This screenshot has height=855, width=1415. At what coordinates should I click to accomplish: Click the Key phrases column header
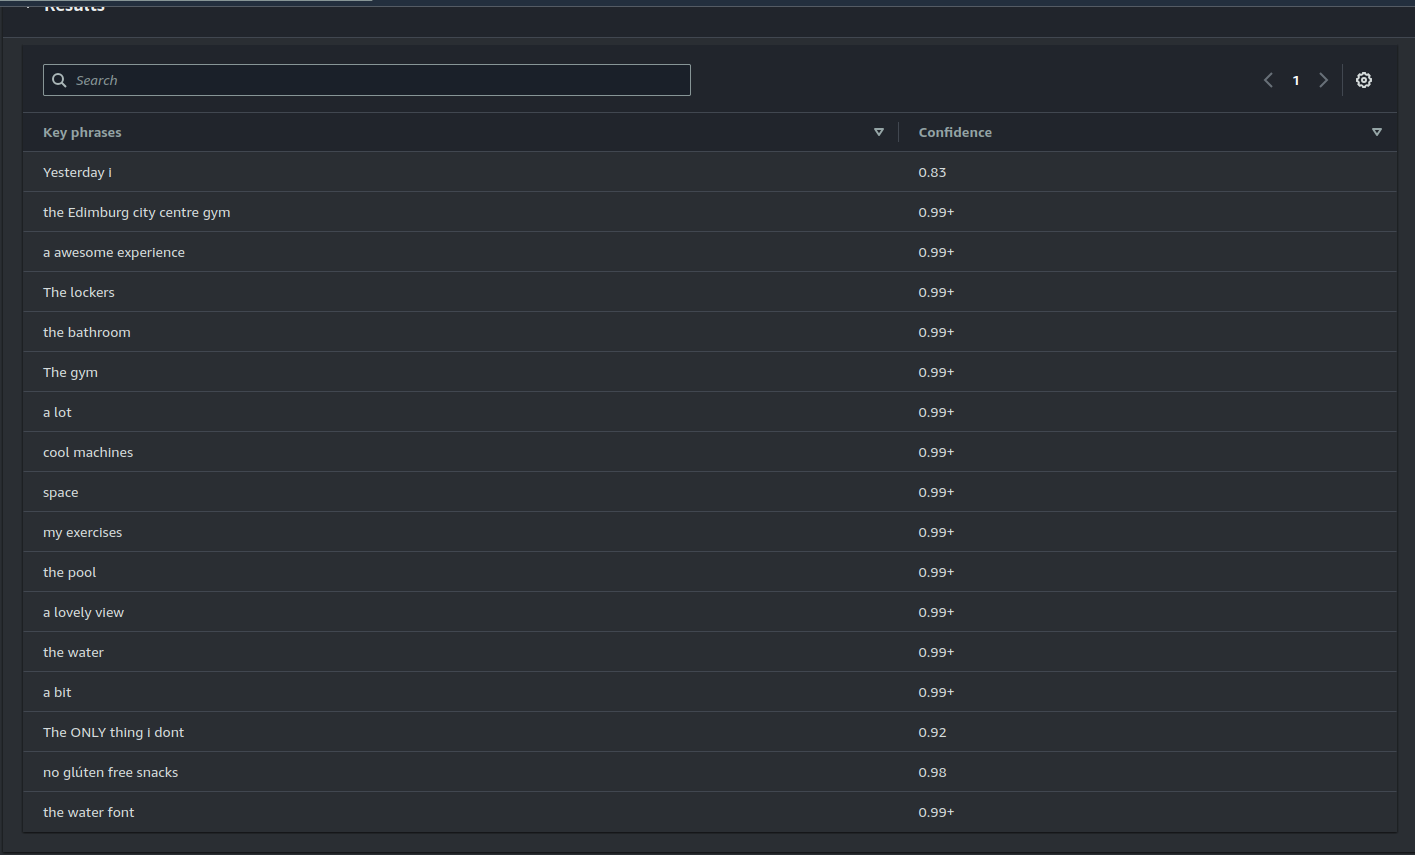82,131
